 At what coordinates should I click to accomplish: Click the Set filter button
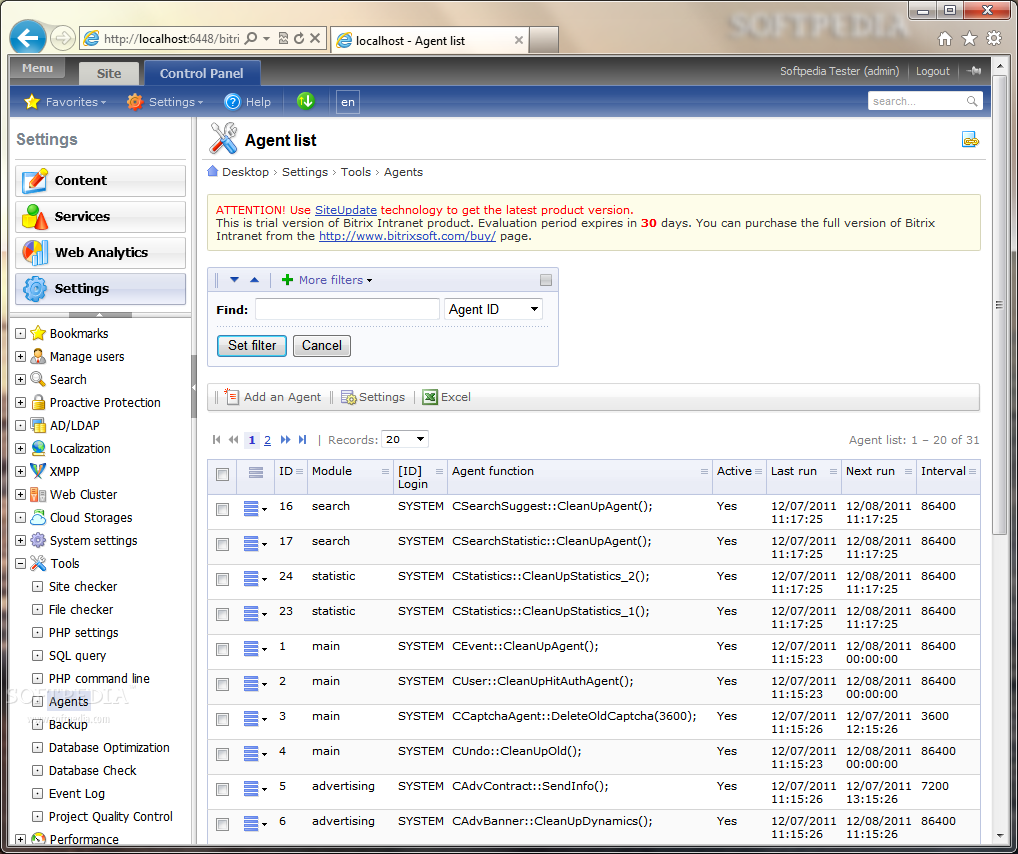tap(252, 345)
